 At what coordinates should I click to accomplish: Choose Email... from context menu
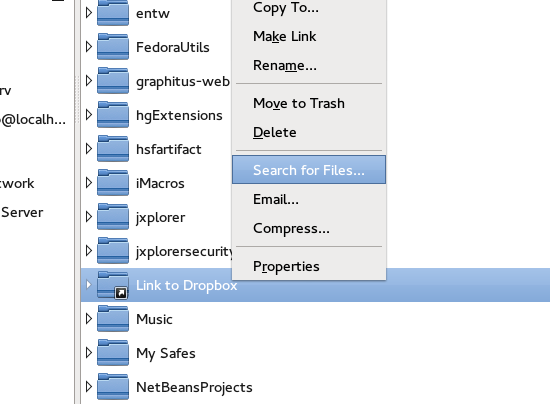pyautogui.click(x=309, y=200)
